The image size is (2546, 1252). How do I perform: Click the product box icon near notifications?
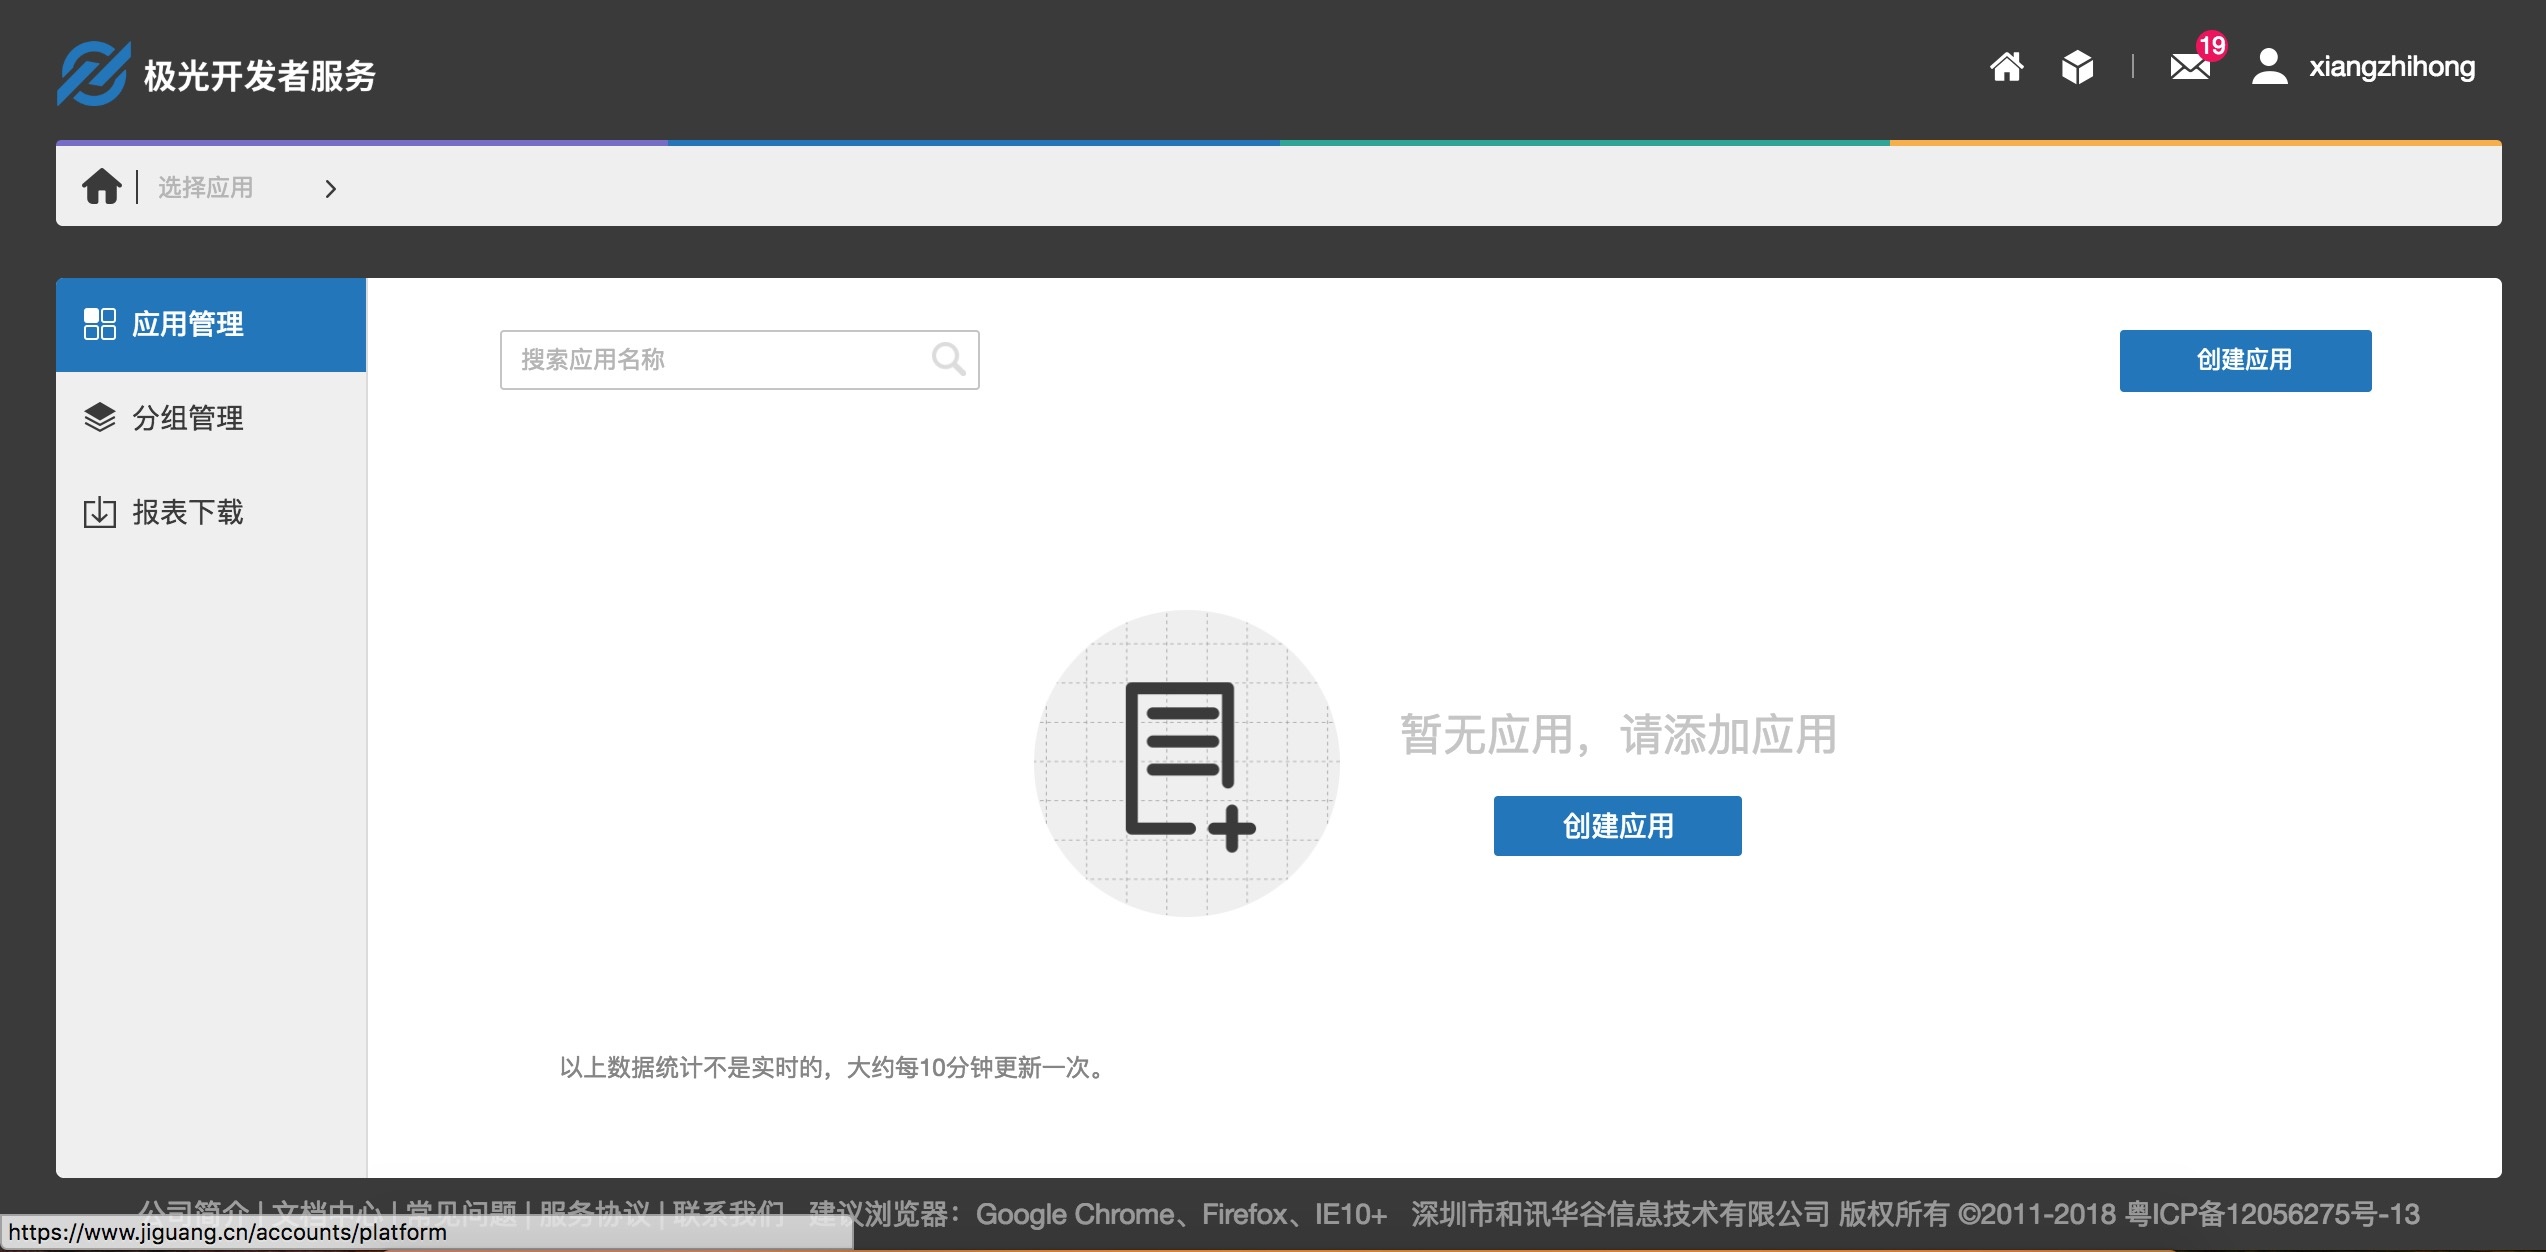pos(2077,68)
